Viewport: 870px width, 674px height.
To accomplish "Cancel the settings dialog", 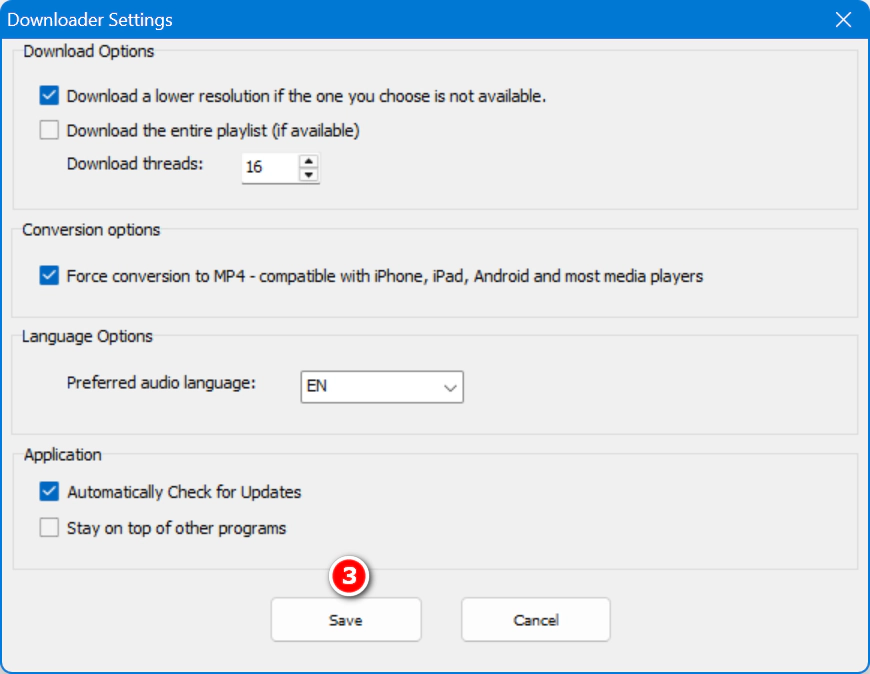I will click(x=535, y=620).
